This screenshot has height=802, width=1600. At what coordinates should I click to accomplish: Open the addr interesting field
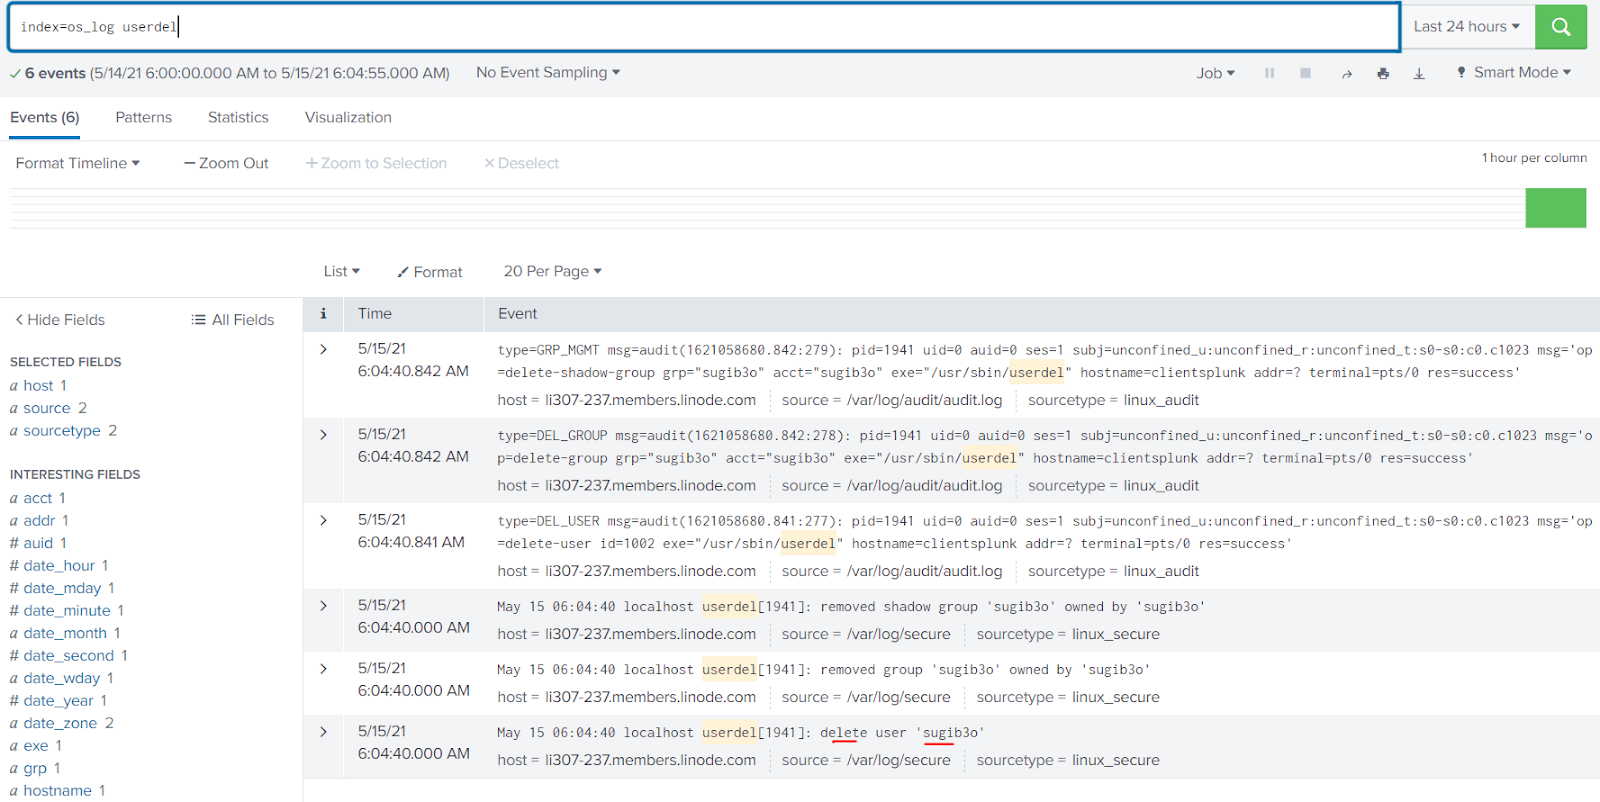tap(39, 520)
